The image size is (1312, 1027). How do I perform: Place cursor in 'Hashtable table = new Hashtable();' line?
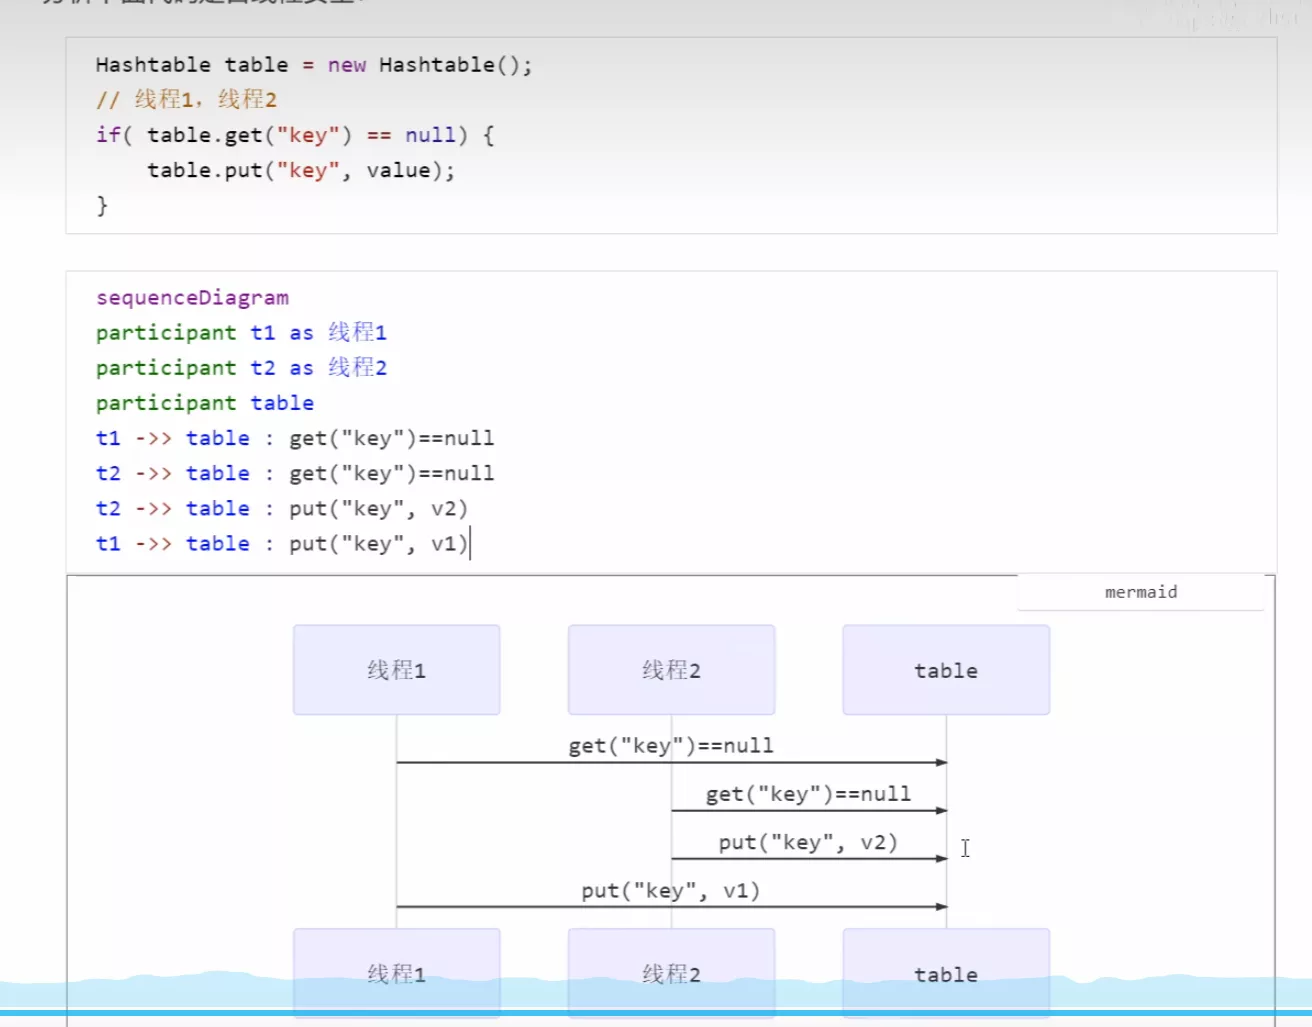click(x=314, y=65)
